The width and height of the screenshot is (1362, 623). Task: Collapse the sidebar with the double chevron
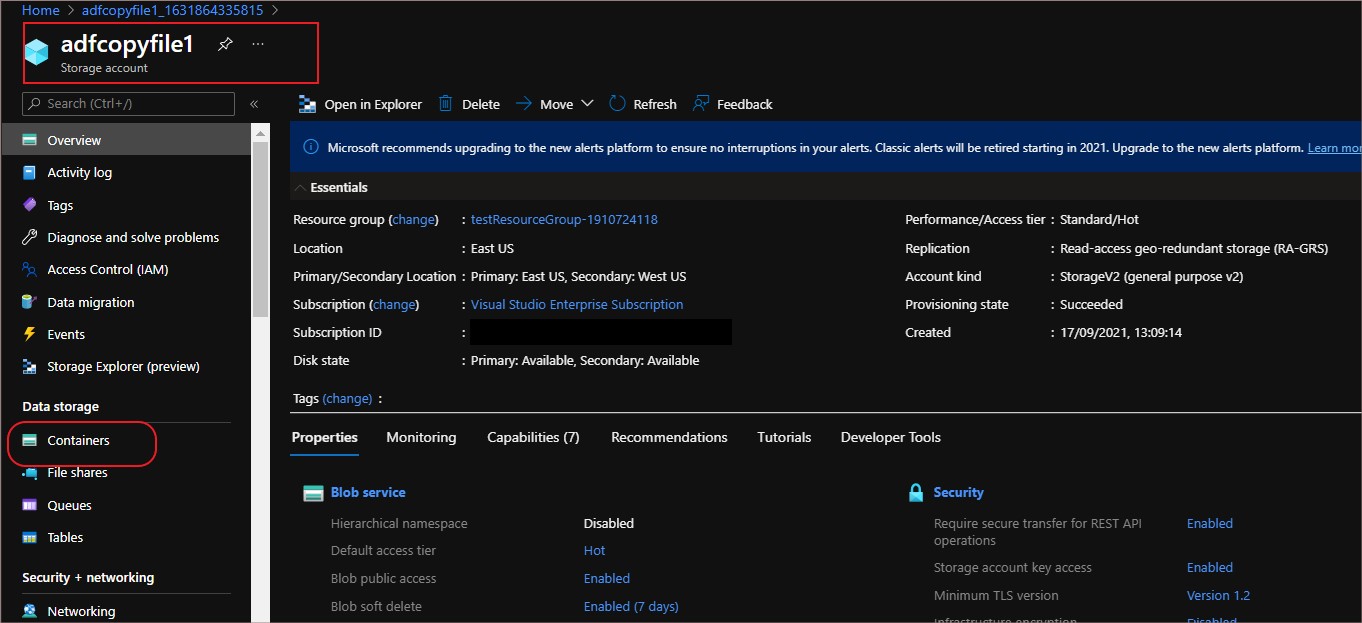click(x=254, y=104)
